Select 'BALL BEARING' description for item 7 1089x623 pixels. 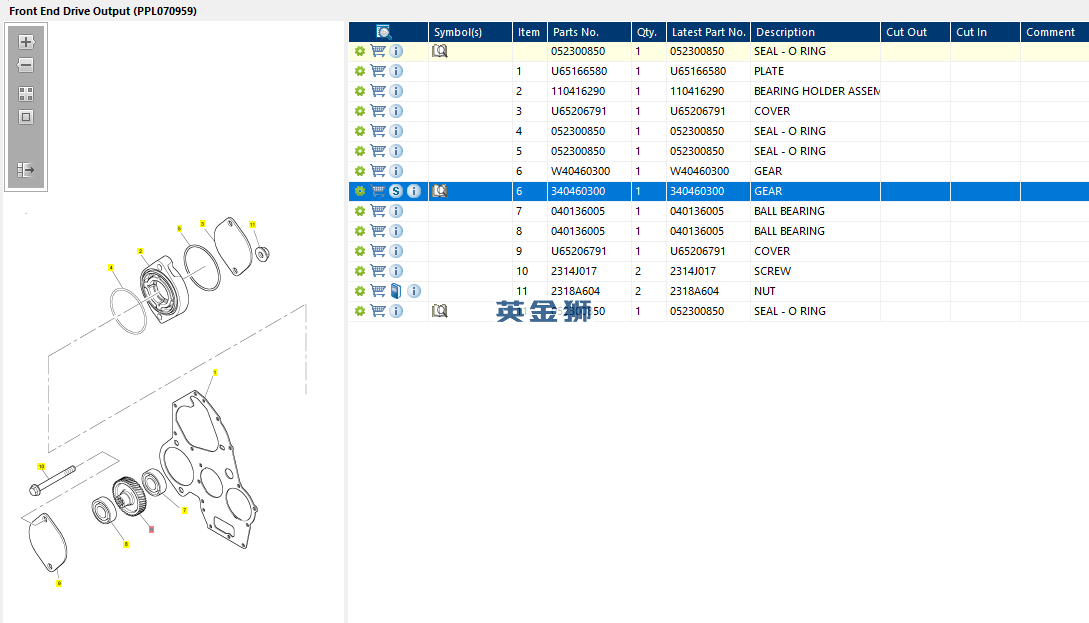click(790, 211)
